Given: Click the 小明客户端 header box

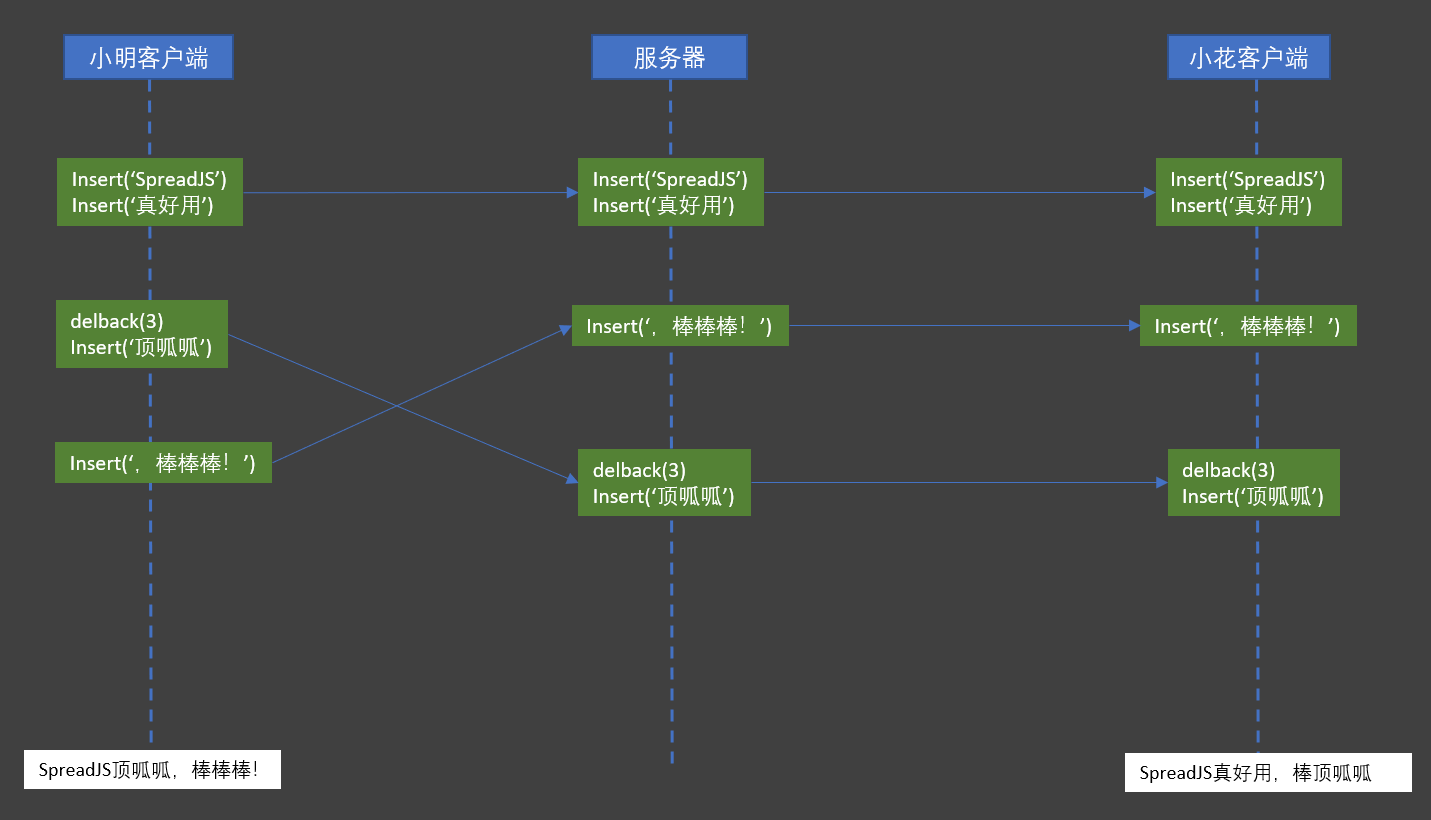Looking at the screenshot, I should click(148, 57).
